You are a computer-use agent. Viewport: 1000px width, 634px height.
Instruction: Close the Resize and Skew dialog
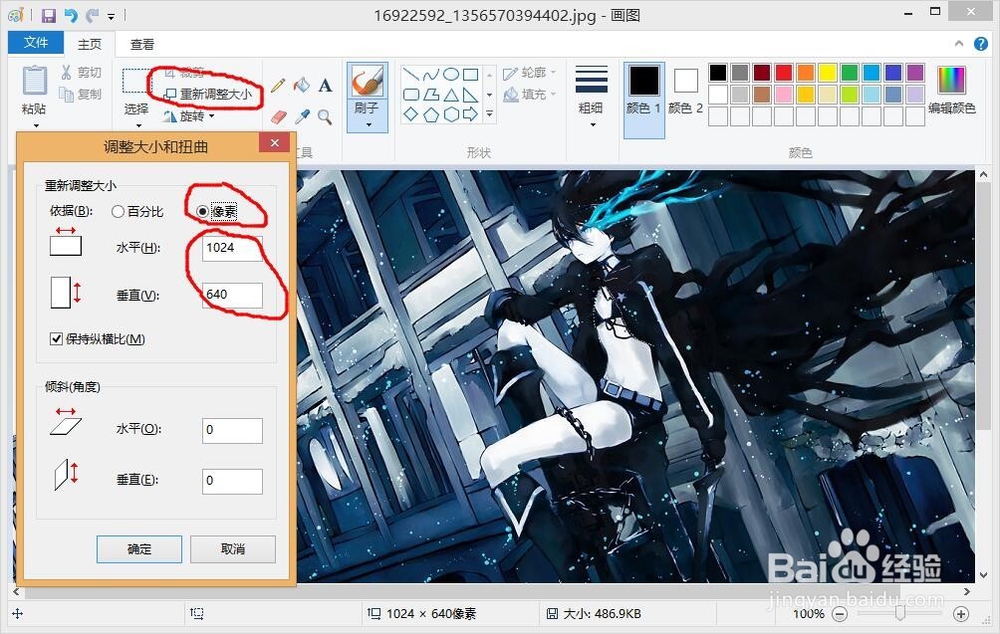pos(275,143)
